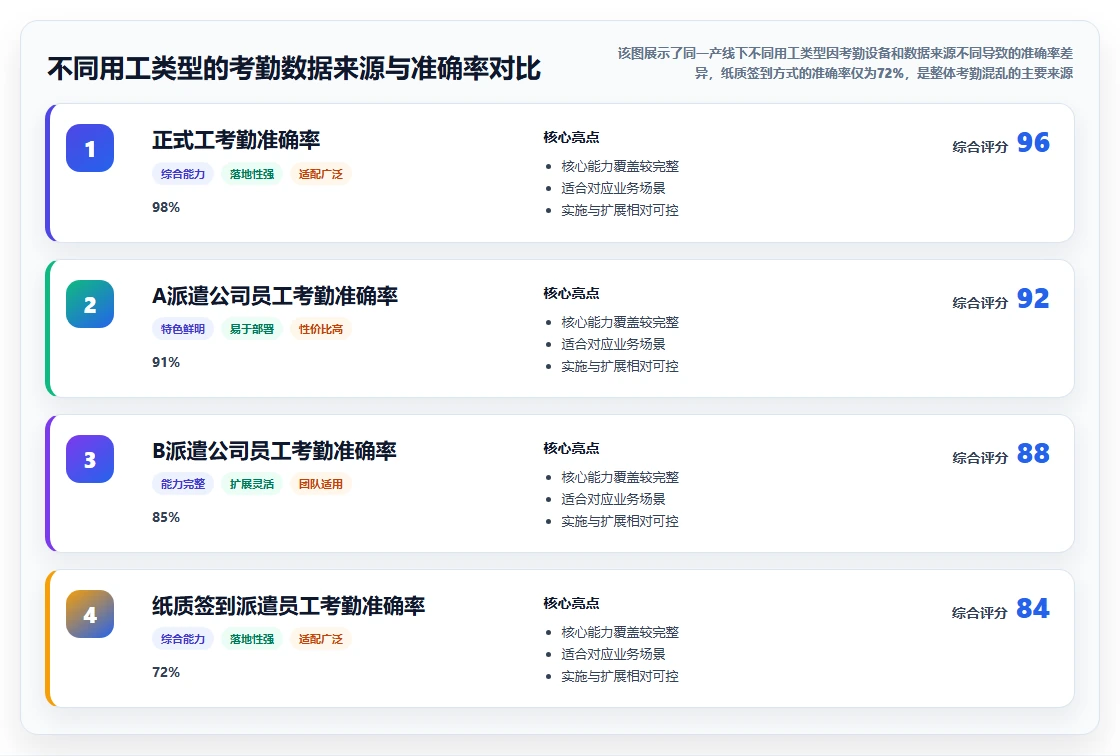
Task: Click the 综合能力 tag in 纸质签到 card
Action: point(183,639)
